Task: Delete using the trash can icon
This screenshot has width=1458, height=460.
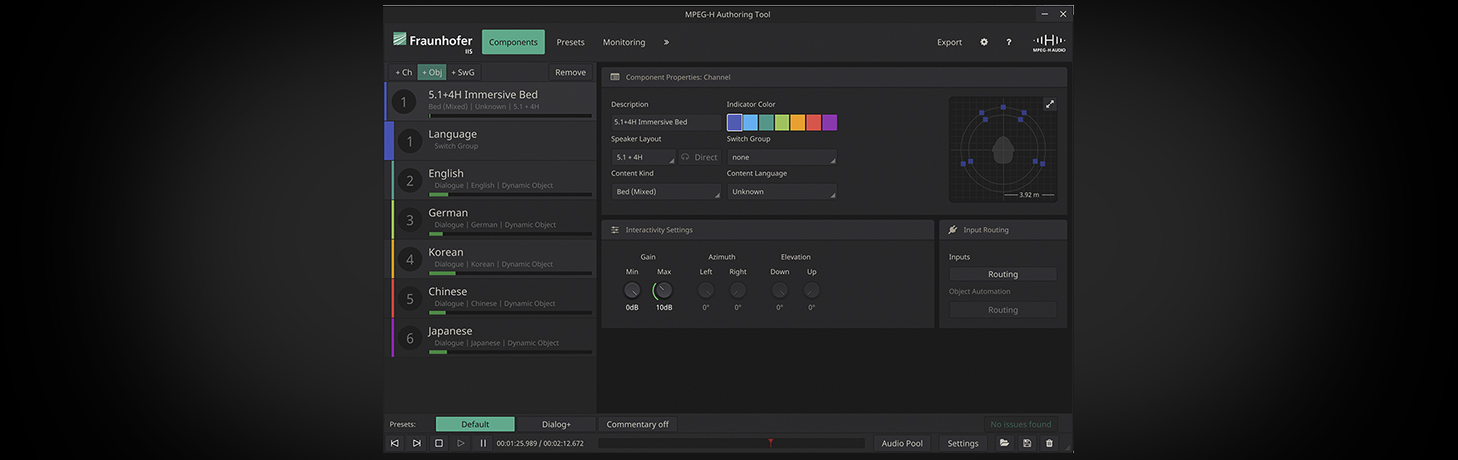Action: coord(1049,443)
